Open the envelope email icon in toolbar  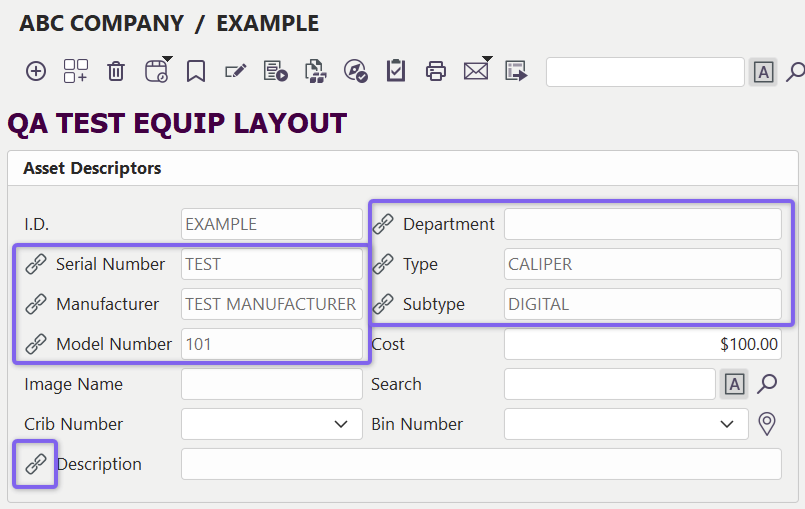(x=475, y=71)
